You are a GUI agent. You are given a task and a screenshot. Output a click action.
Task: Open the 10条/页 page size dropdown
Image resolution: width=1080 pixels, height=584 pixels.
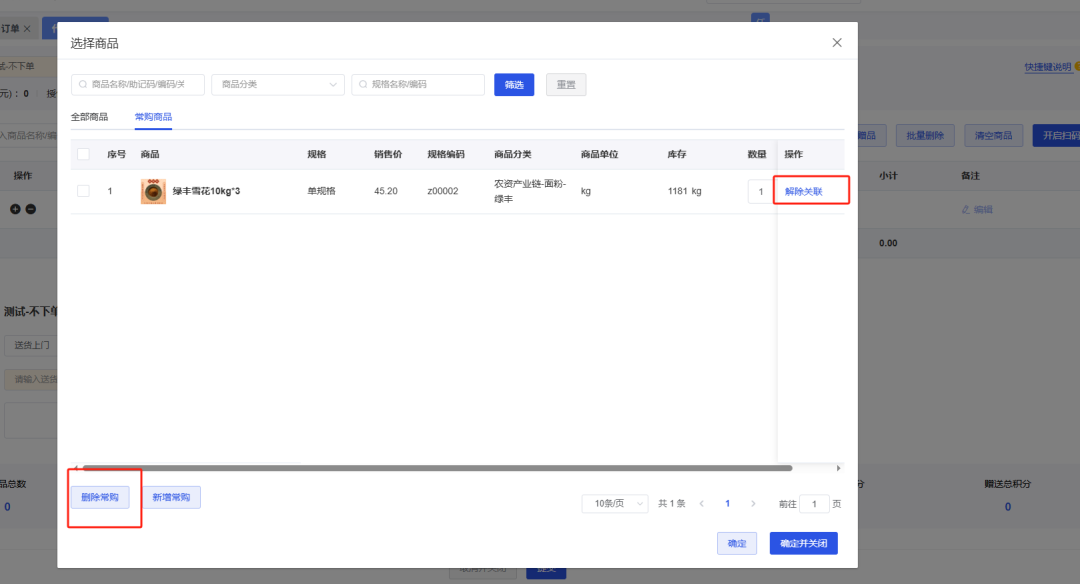[612, 503]
